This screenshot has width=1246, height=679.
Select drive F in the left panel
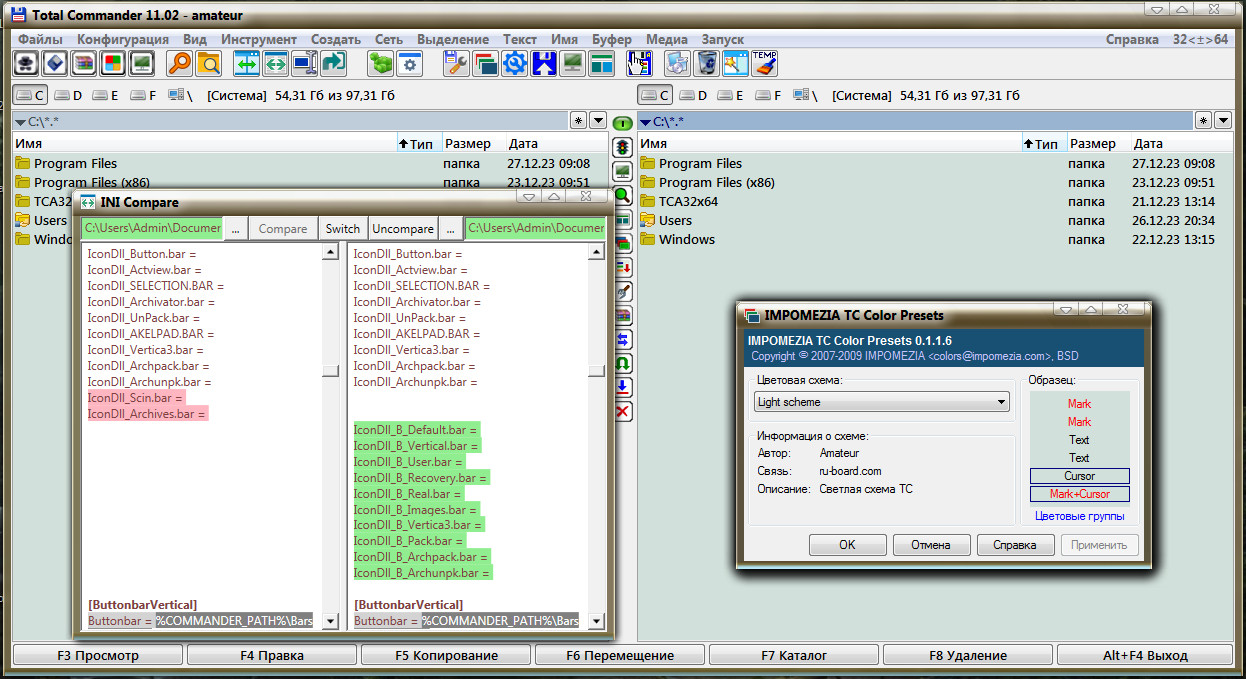tap(143, 95)
